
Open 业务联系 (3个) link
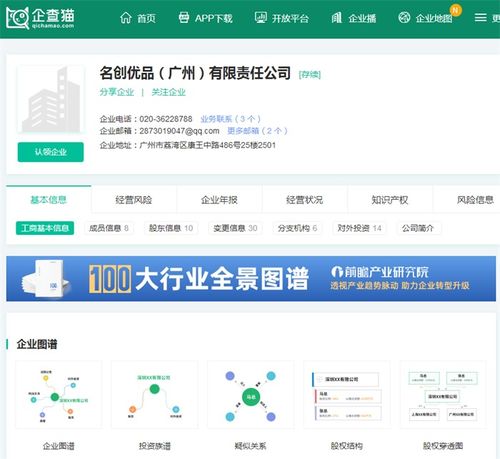230,119
